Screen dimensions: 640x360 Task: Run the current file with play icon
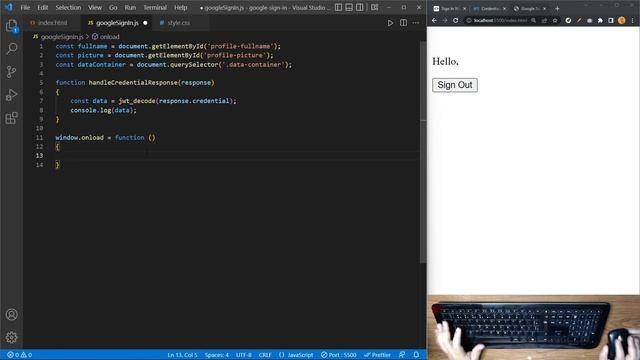click(390, 23)
